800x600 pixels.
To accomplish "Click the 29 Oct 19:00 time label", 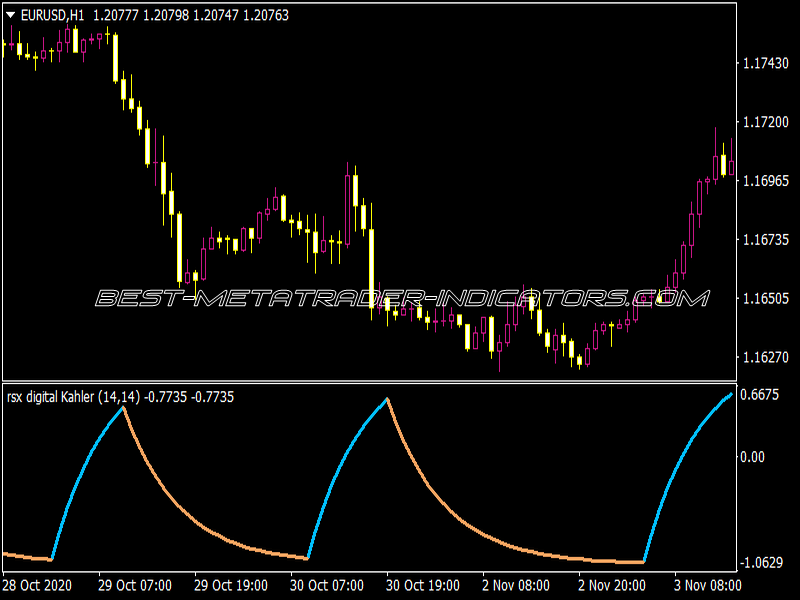I will pos(231,585).
